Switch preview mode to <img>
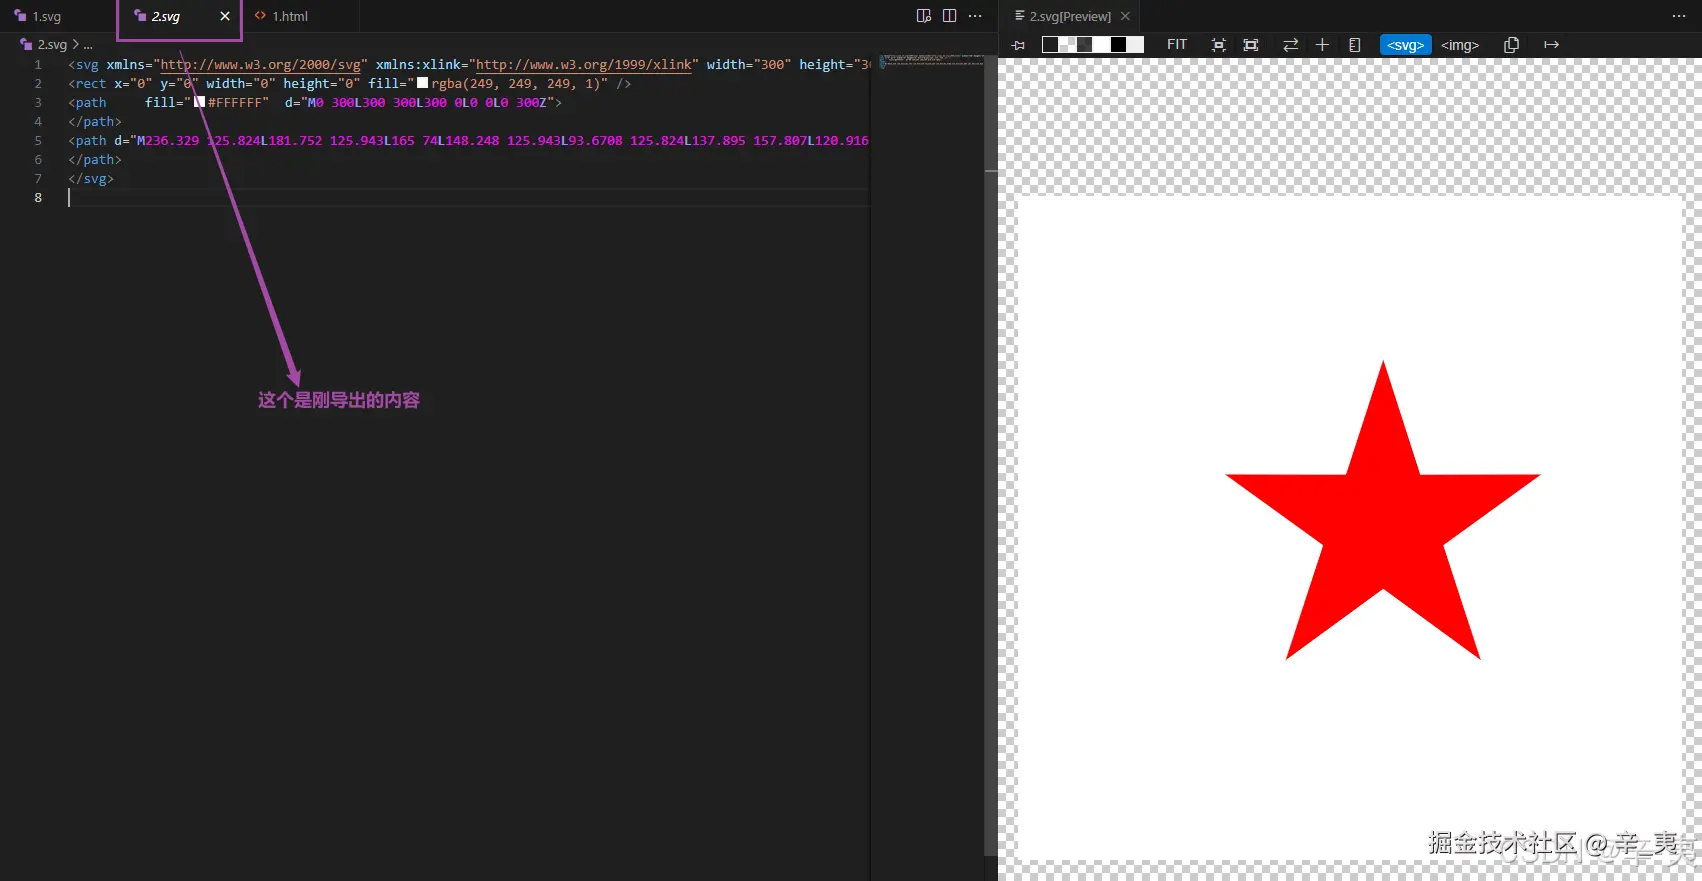Screen dimensions: 1702x881 (x=1460, y=45)
